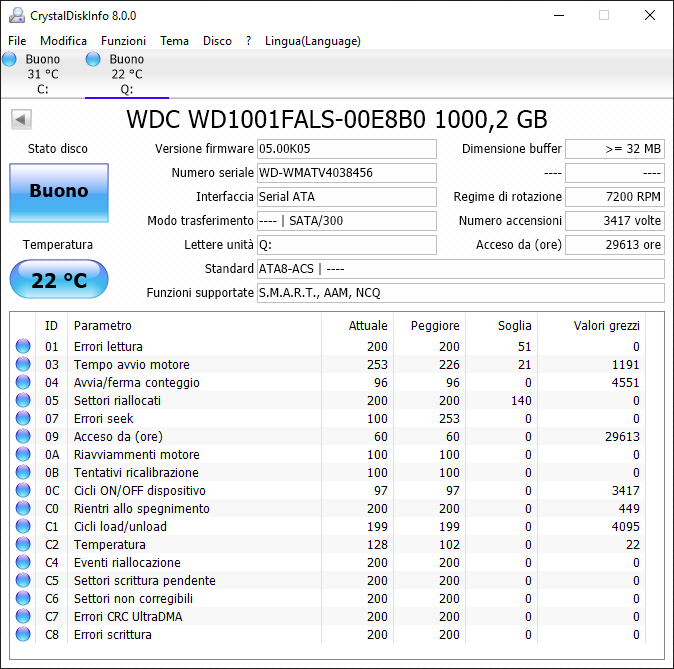Click raw value 449 in Rientri allo spegnimento row
Image resolution: width=674 pixels, height=669 pixels.
coord(629,509)
